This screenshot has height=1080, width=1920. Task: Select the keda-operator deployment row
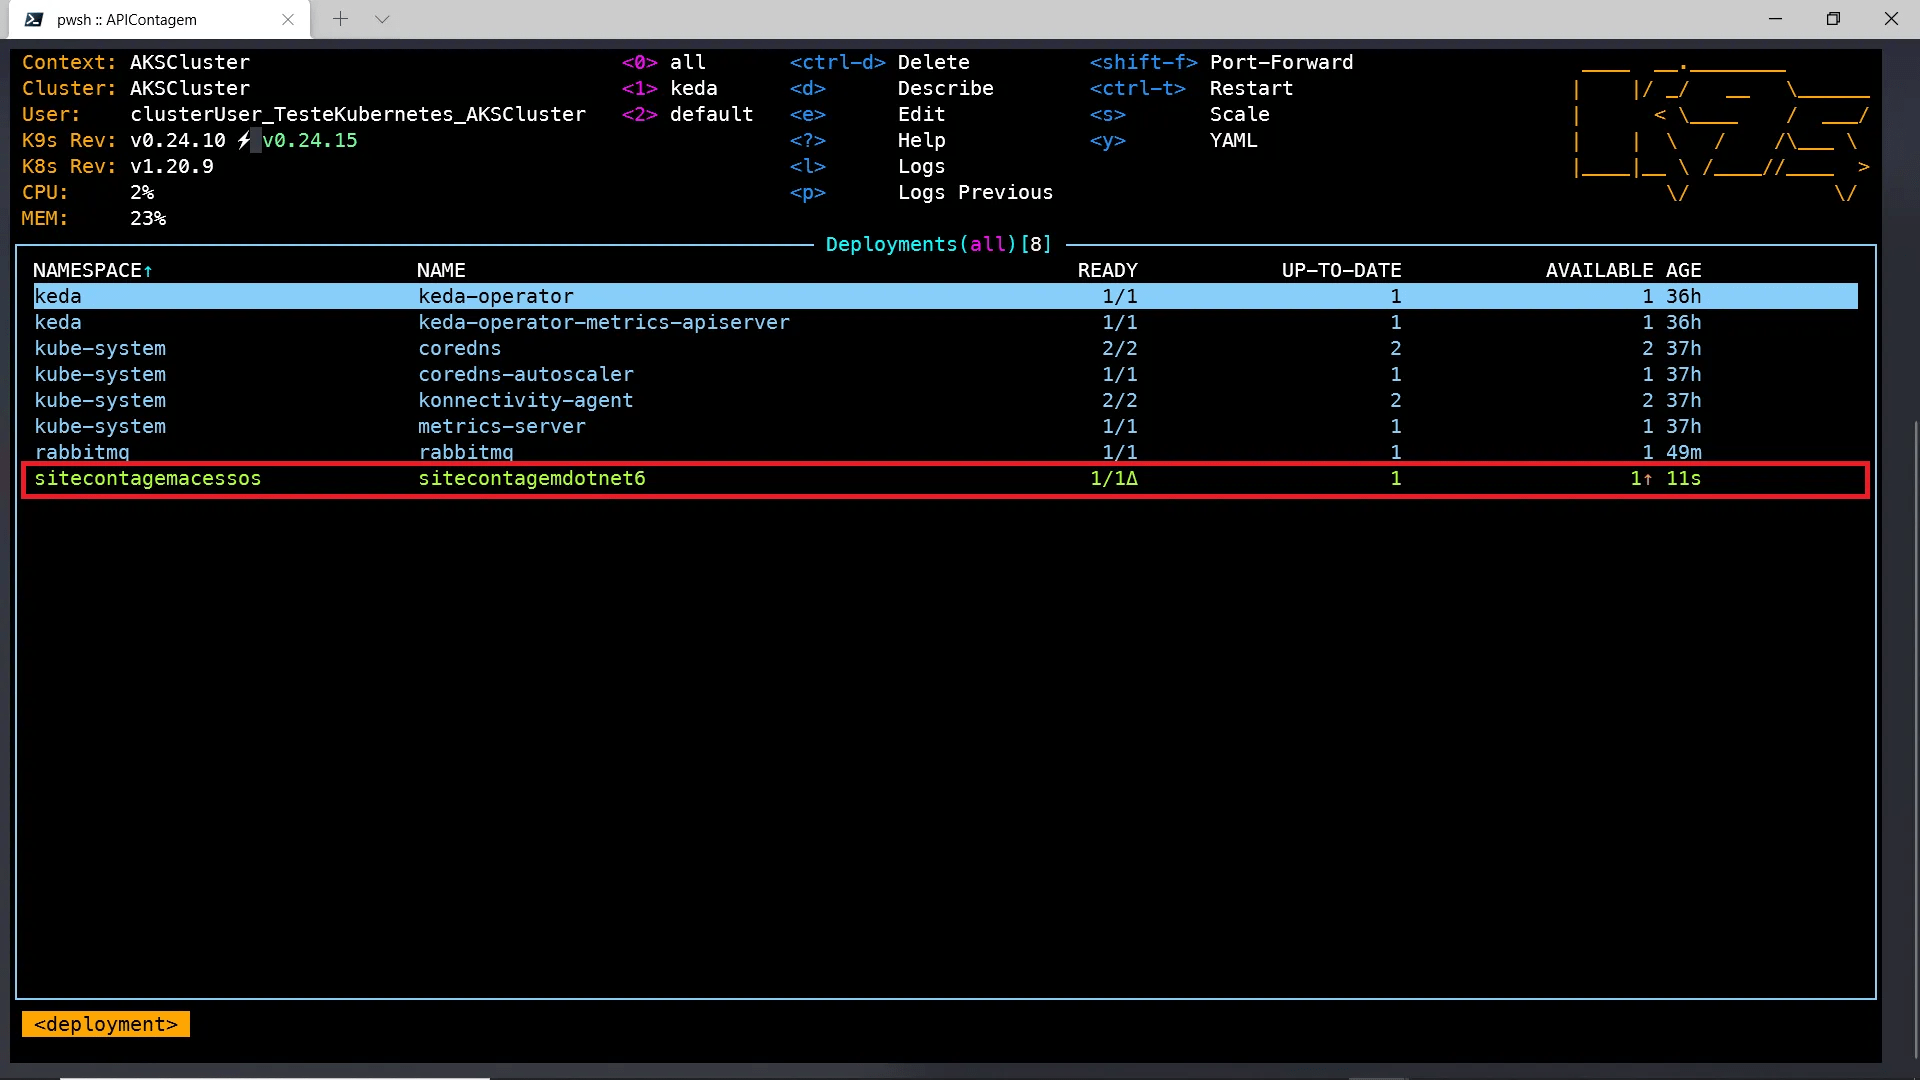point(496,297)
